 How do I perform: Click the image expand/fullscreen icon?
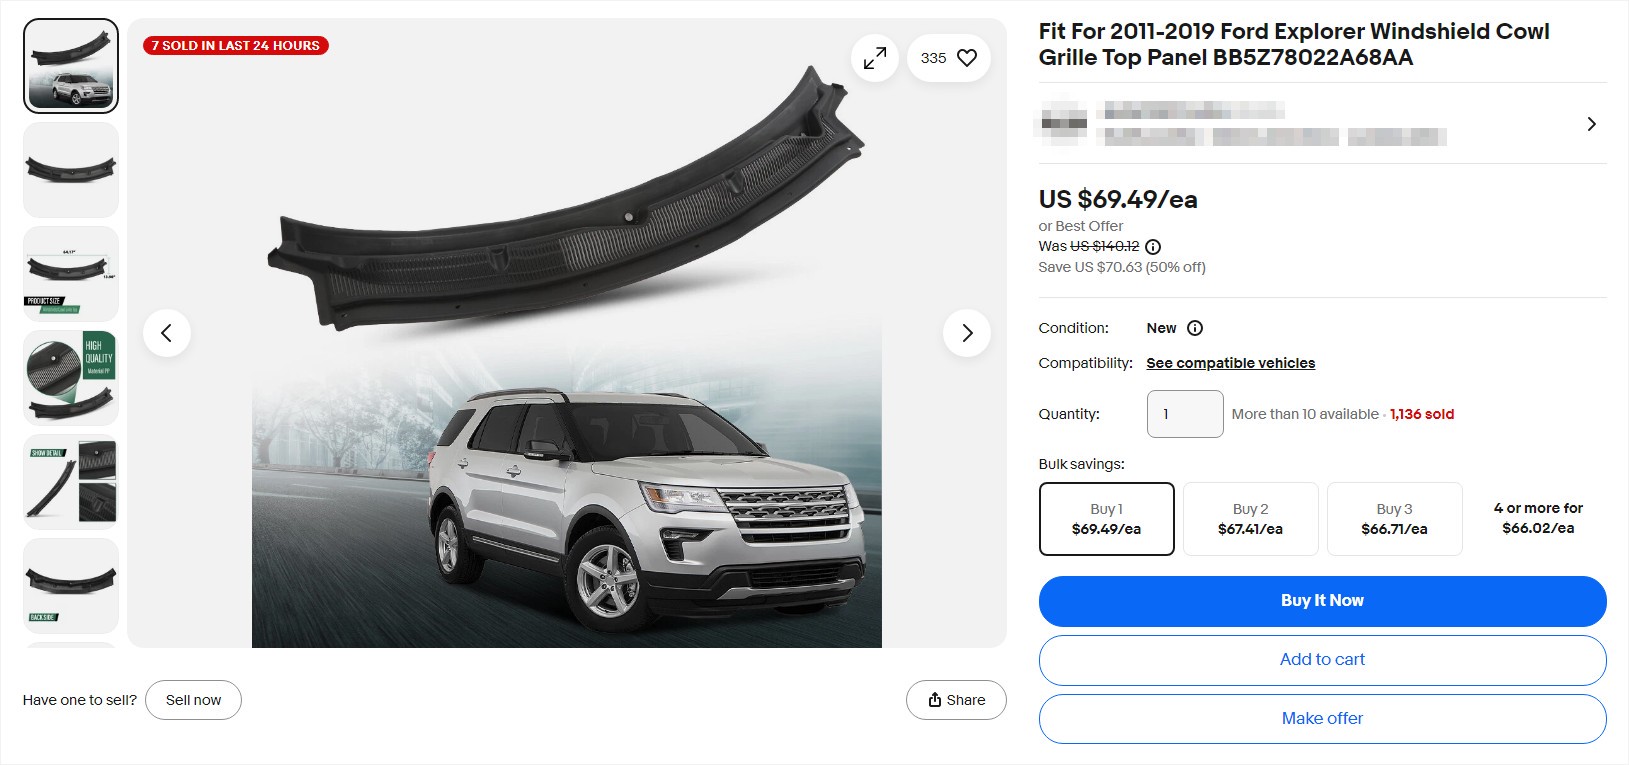pyautogui.click(x=874, y=58)
